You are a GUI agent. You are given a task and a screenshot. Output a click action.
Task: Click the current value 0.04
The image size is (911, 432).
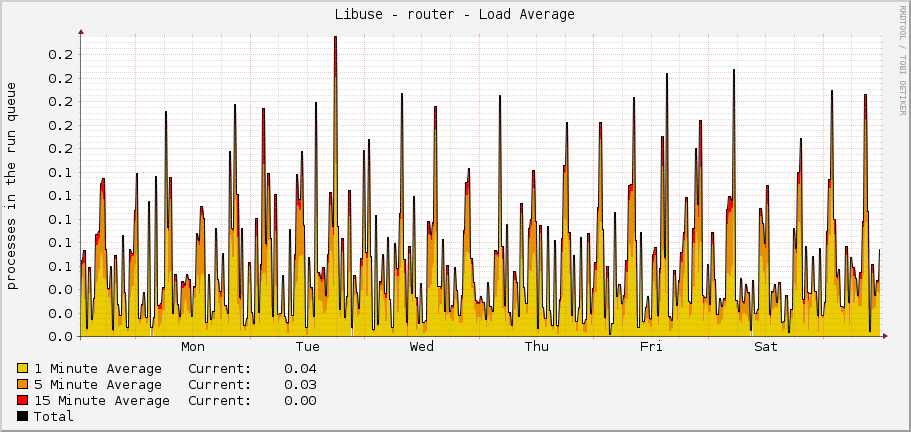(x=300, y=369)
